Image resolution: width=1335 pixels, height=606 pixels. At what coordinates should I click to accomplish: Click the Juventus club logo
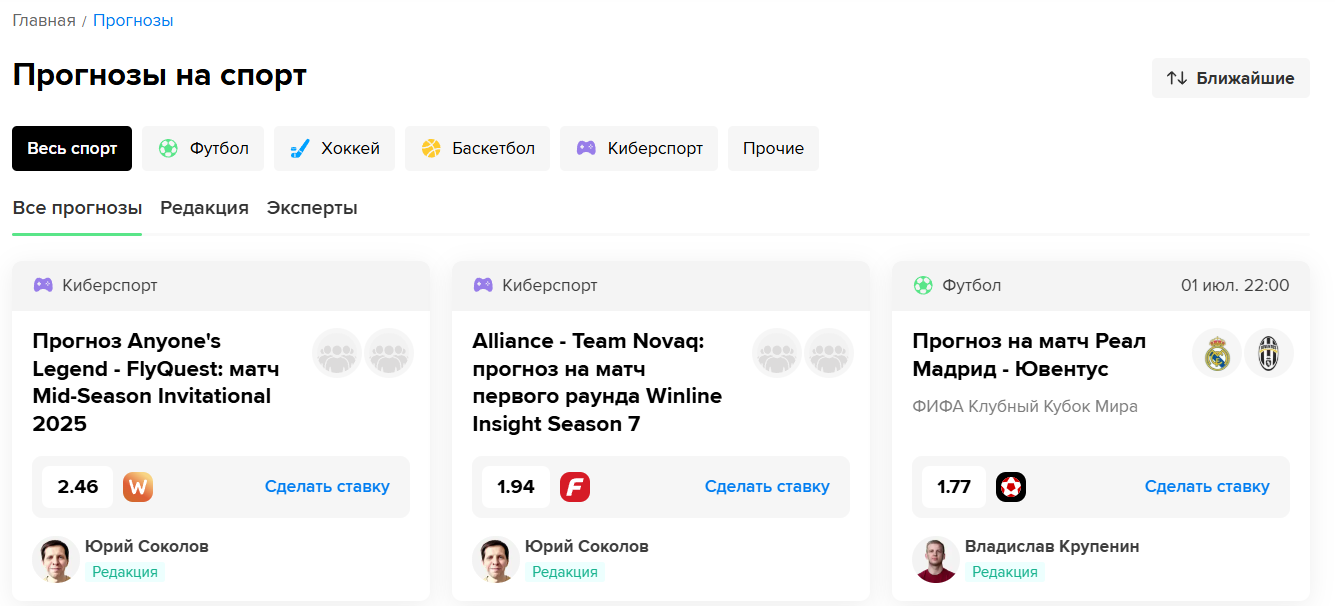[x=1270, y=353]
